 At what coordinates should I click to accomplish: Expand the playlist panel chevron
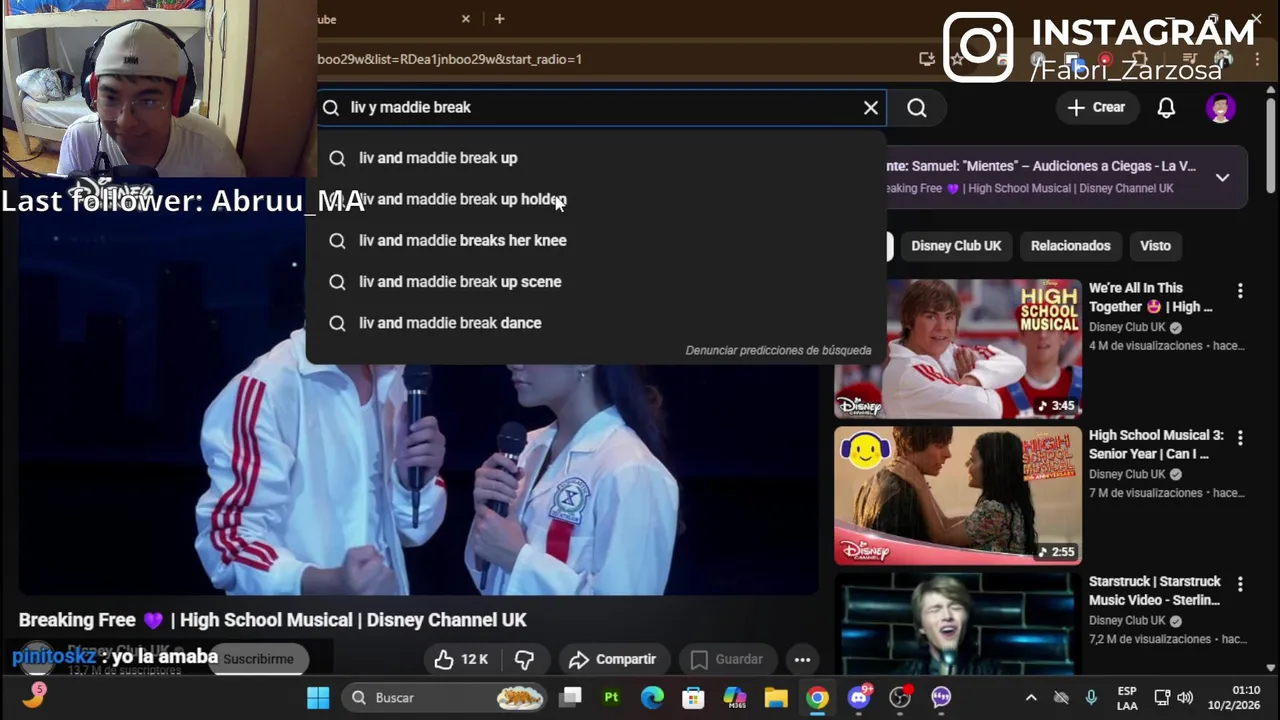1222,177
